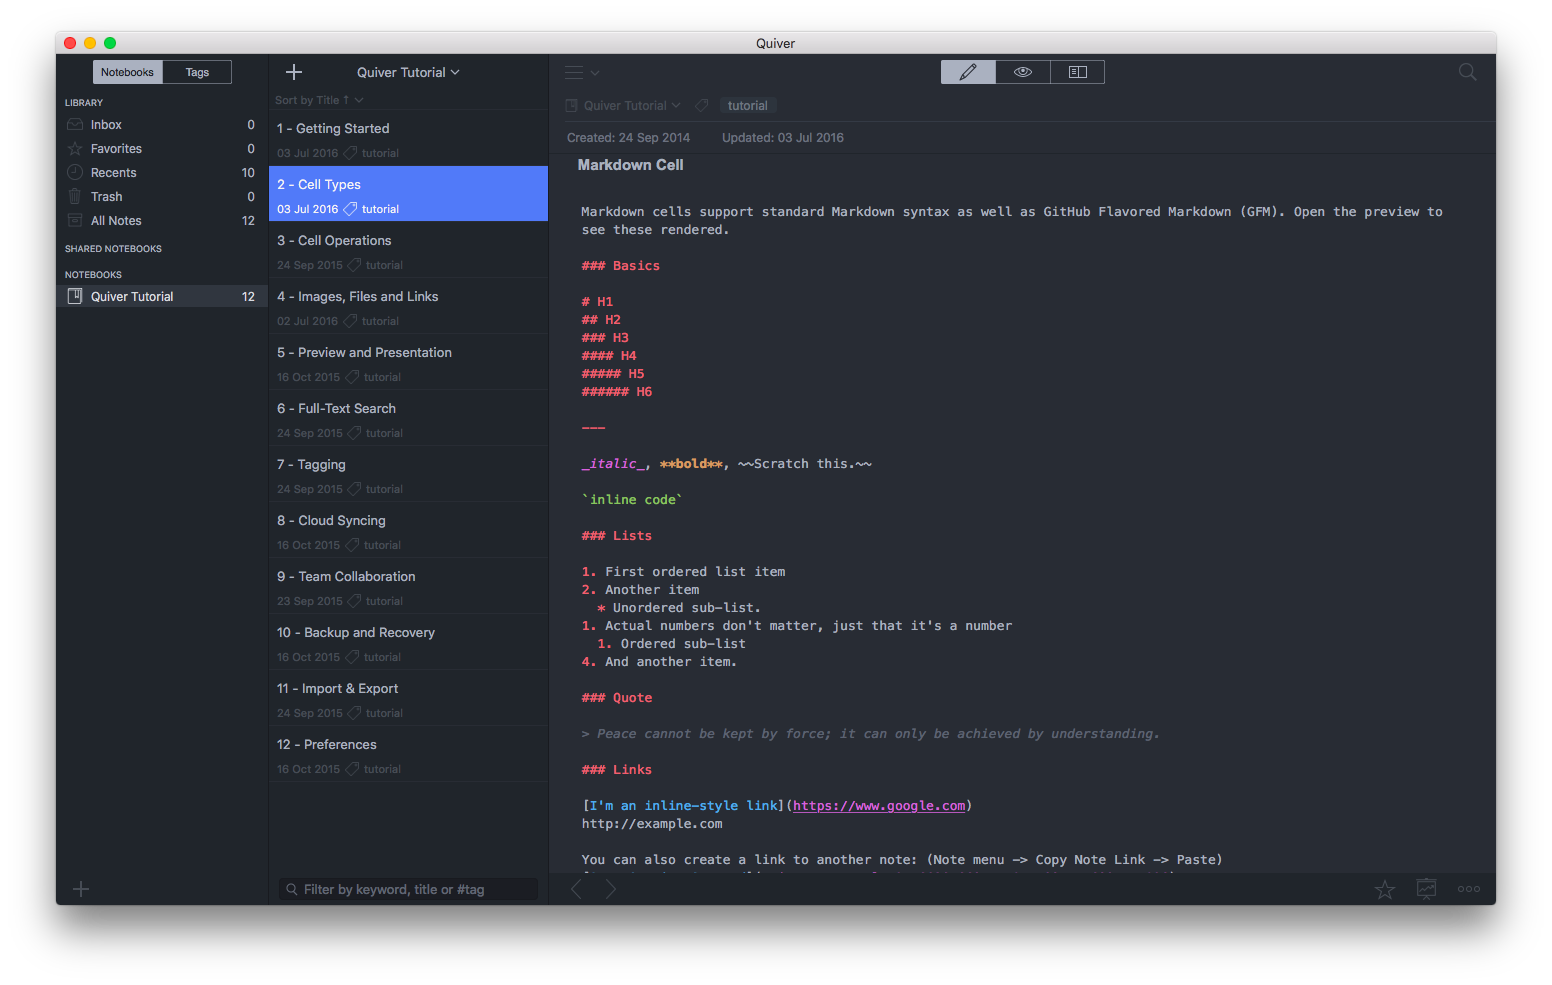Click the `inline code` line

pyautogui.click(x=632, y=500)
